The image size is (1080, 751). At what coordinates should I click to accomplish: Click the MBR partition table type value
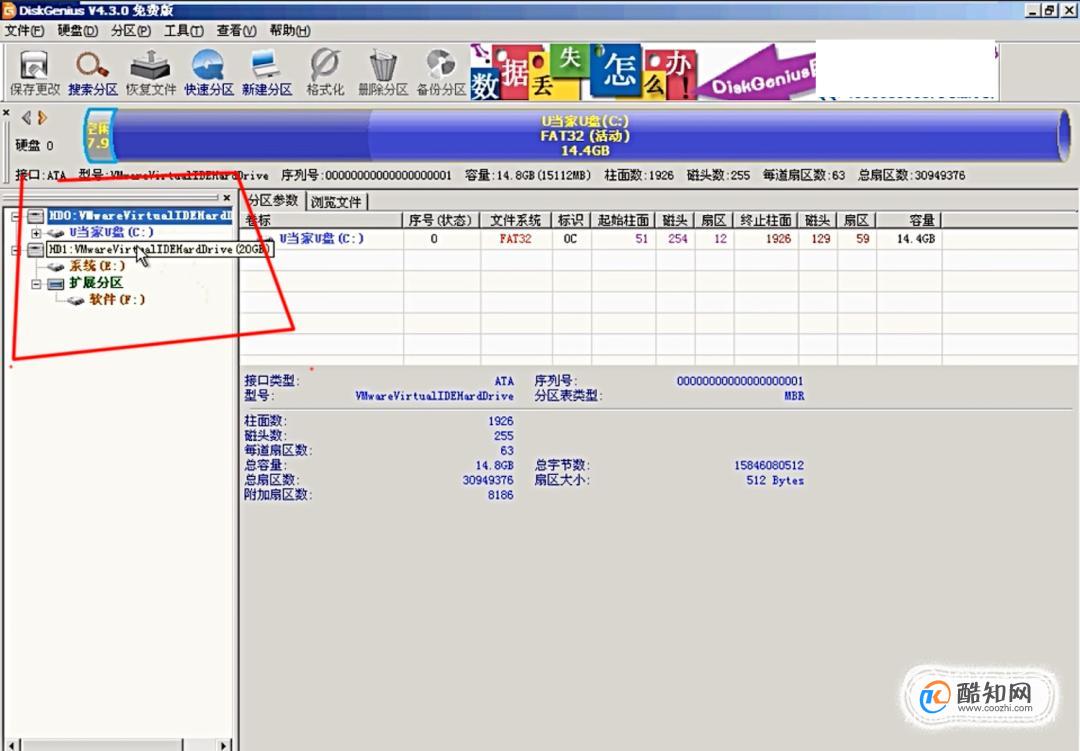point(793,396)
